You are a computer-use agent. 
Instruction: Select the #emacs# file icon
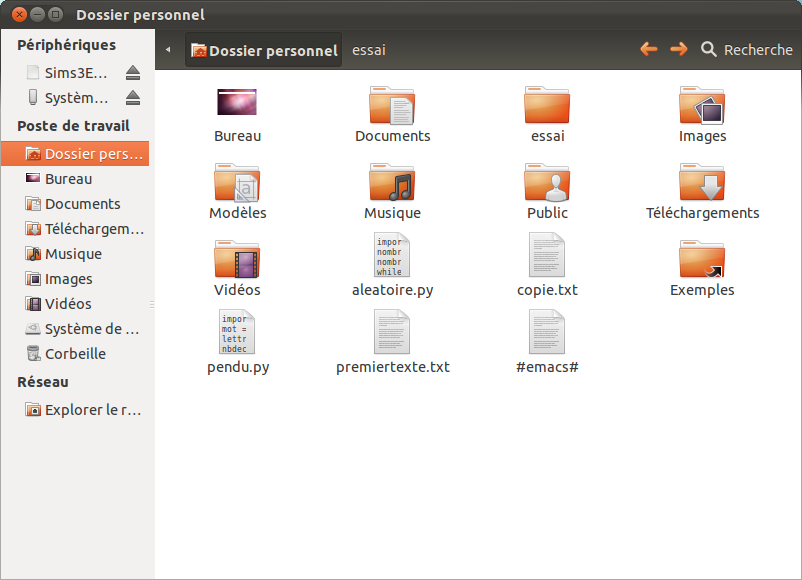click(x=547, y=332)
